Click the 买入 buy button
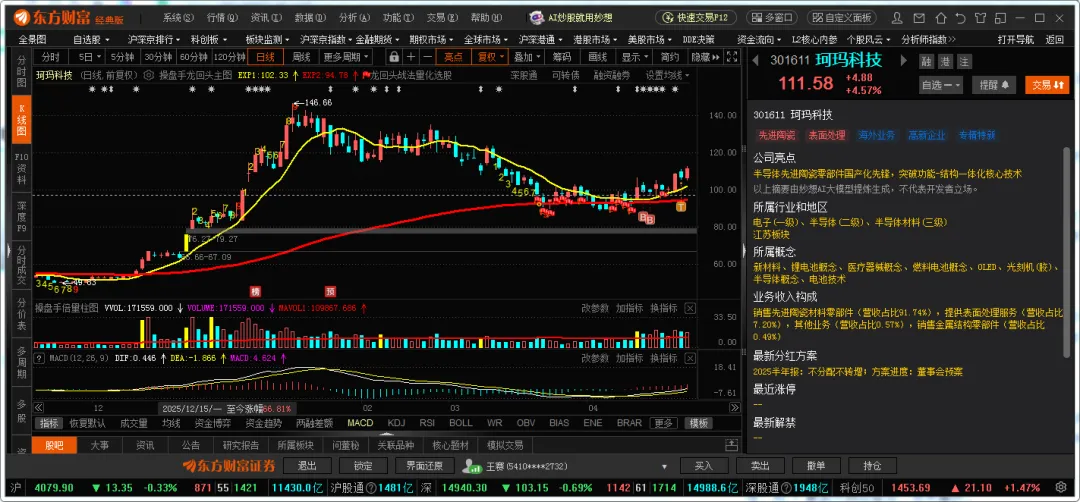1080x502 pixels. (704, 466)
